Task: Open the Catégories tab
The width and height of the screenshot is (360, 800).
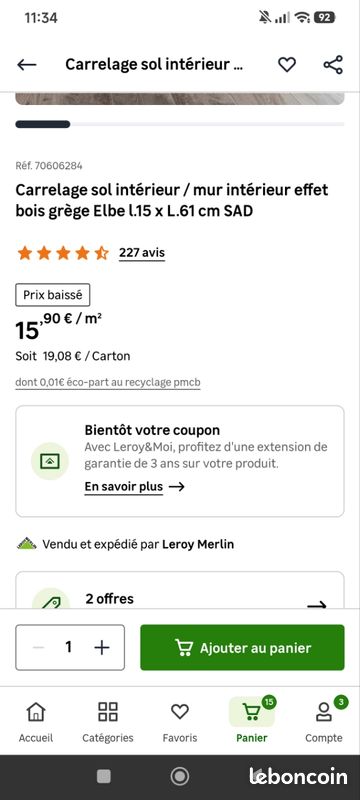Action: point(108,722)
